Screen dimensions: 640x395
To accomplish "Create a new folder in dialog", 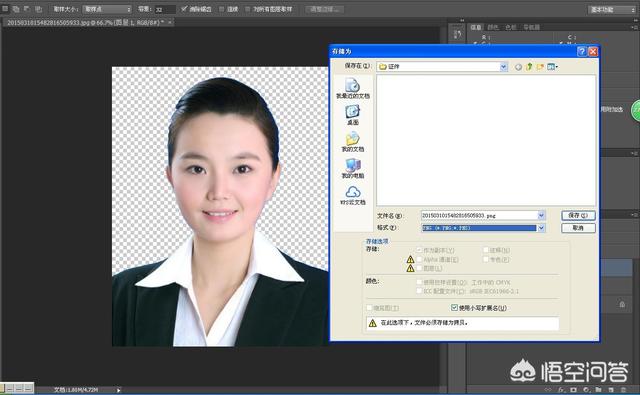I will coord(540,67).
